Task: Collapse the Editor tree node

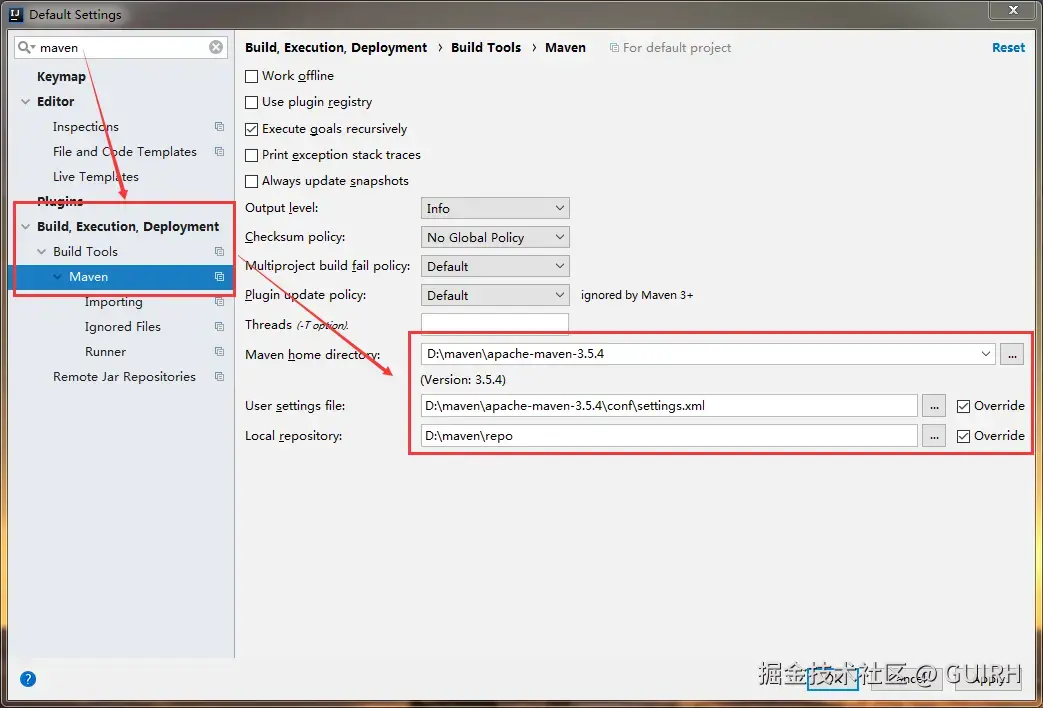Action: 26,102
